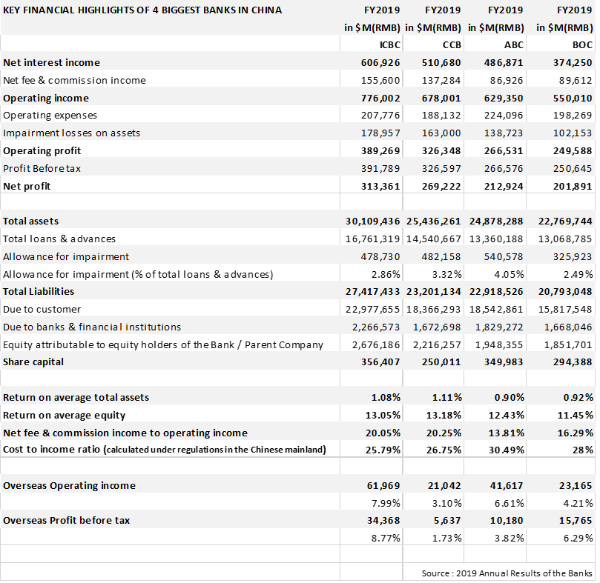Click the ICBC column header
Screen dimensions: 600x583
(x=390, y=45)
